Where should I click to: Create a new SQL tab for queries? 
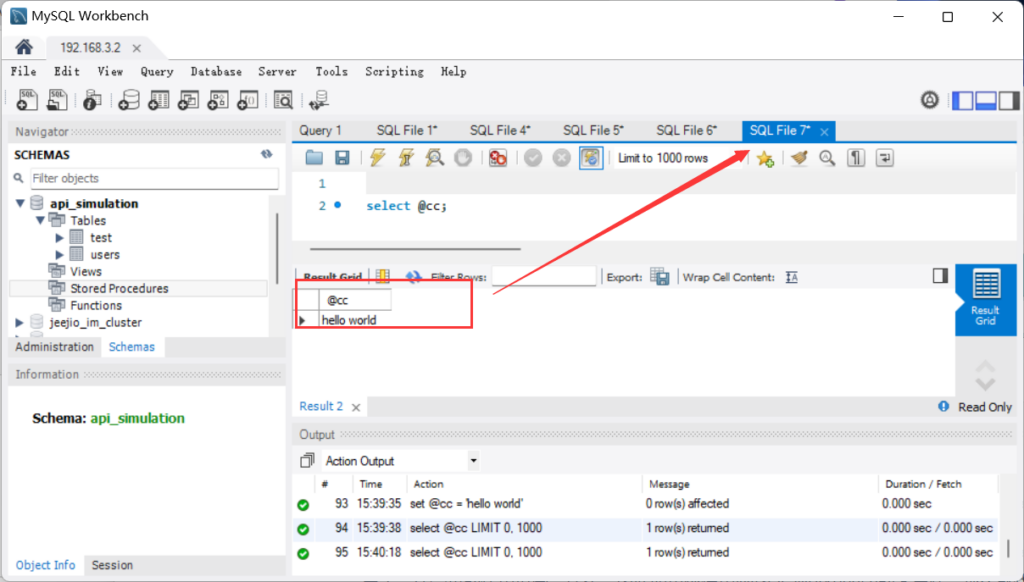pyautogui.click(x=27, y=100)
